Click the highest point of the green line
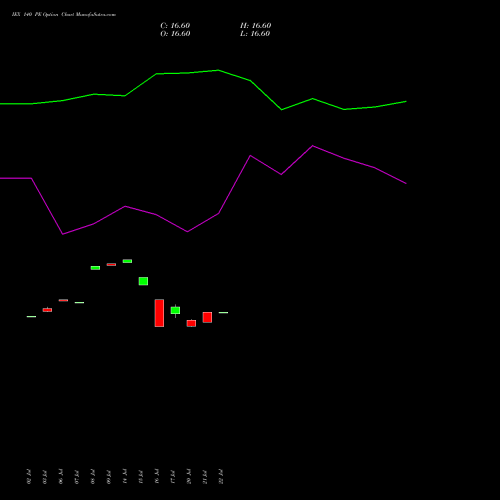Image resolution: width=500 pixels, height=500 pixels. [218, 70]
